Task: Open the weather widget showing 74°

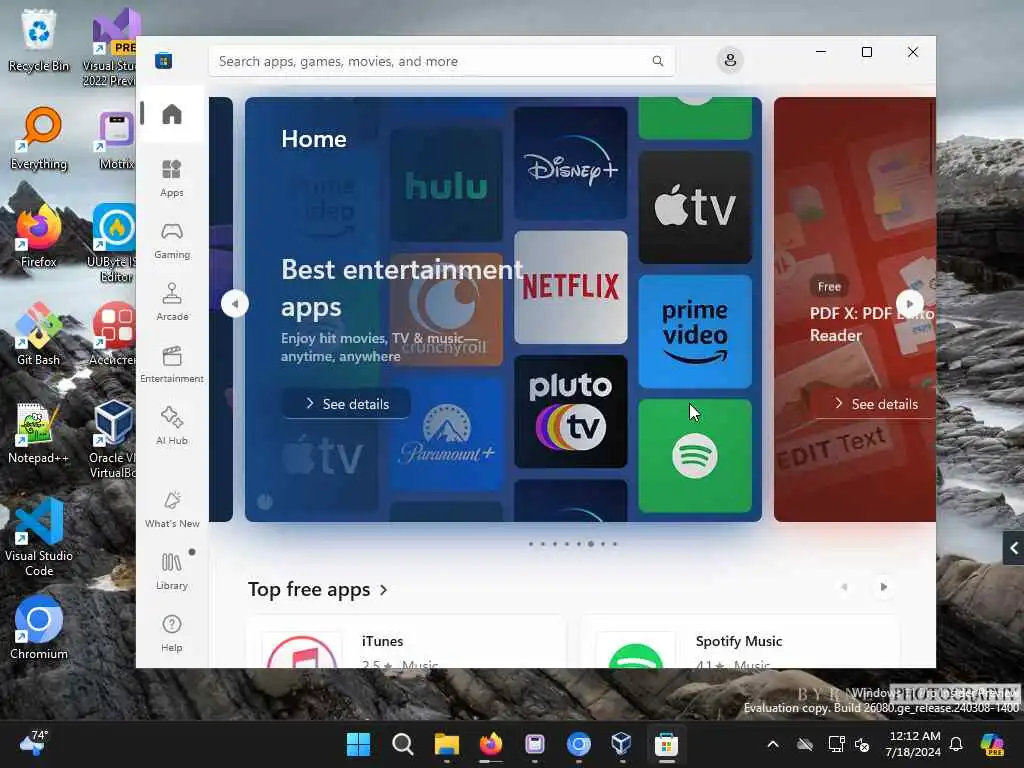Action: [33, 743]
